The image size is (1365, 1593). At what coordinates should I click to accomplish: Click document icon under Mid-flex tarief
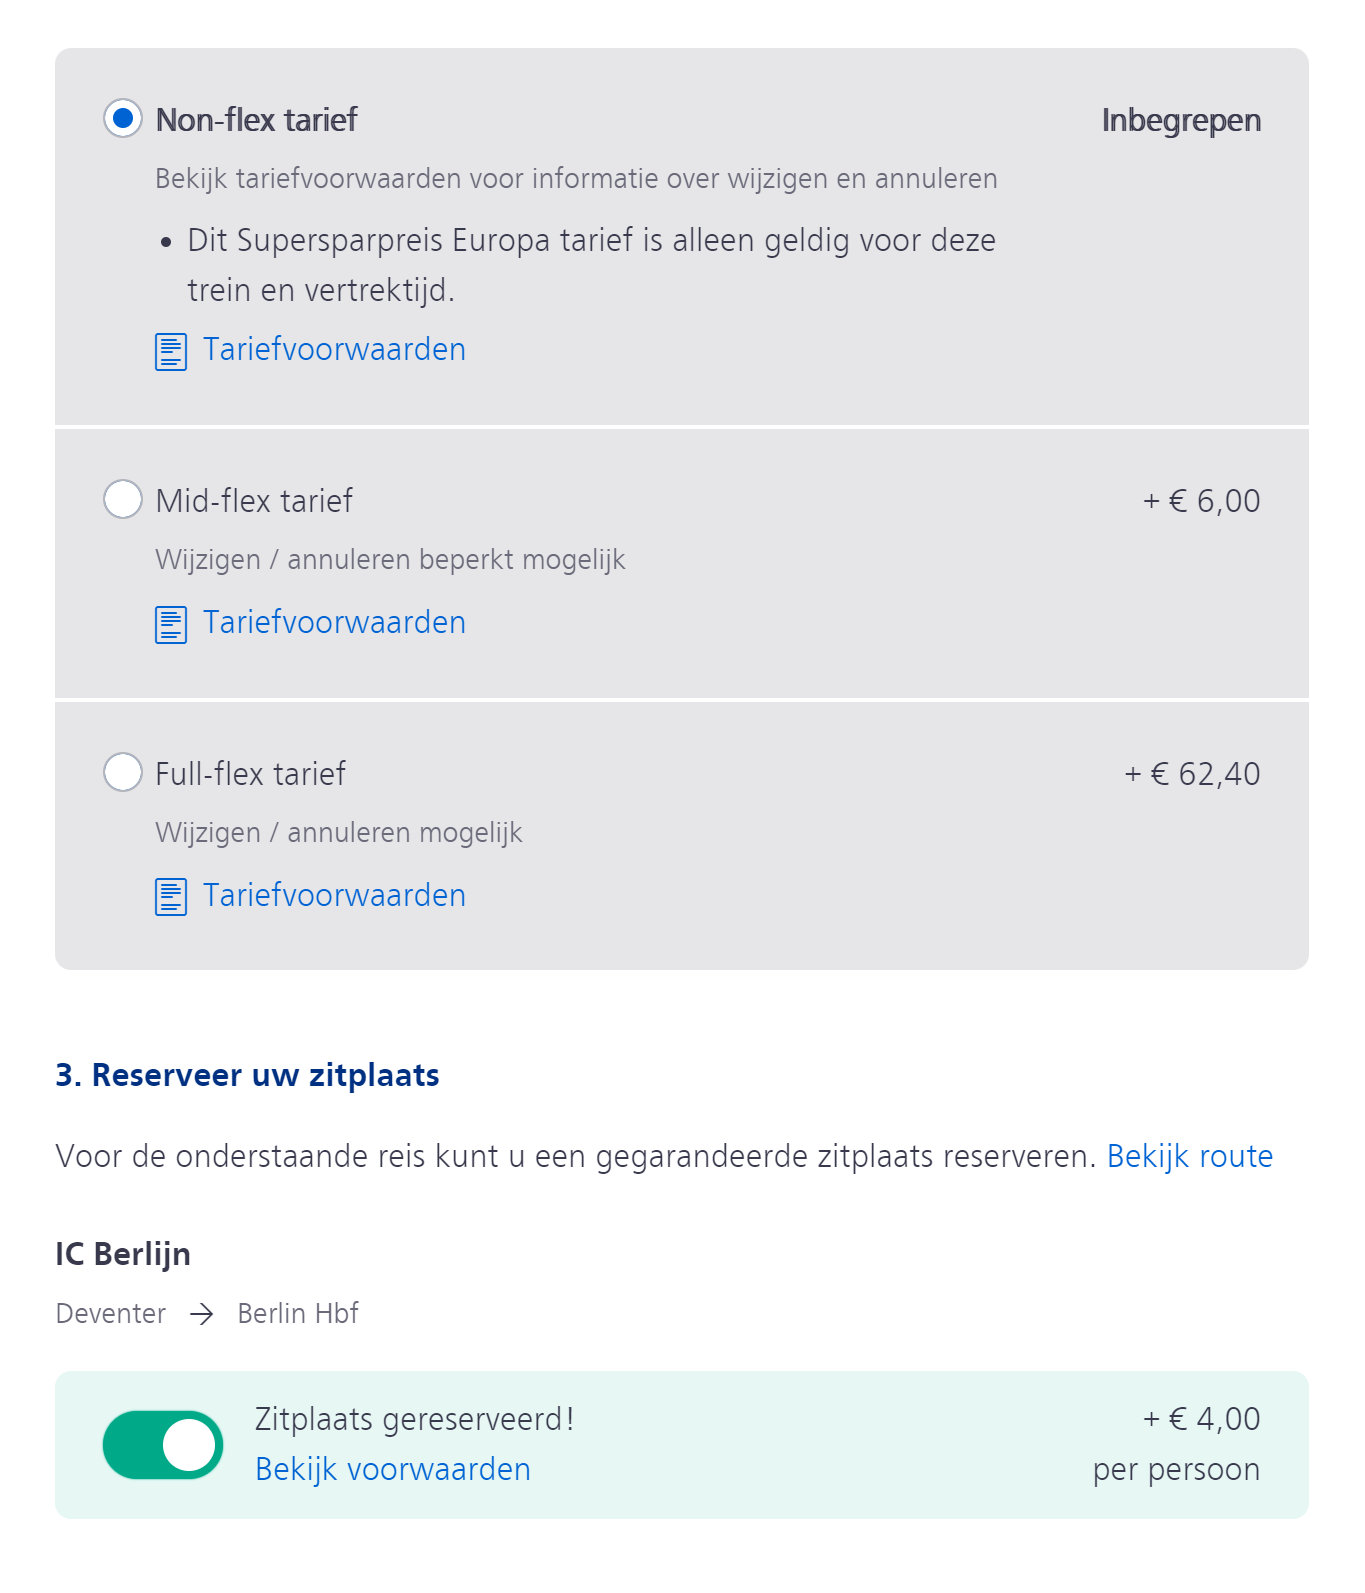pyautogui.click(x=171, y=624)
